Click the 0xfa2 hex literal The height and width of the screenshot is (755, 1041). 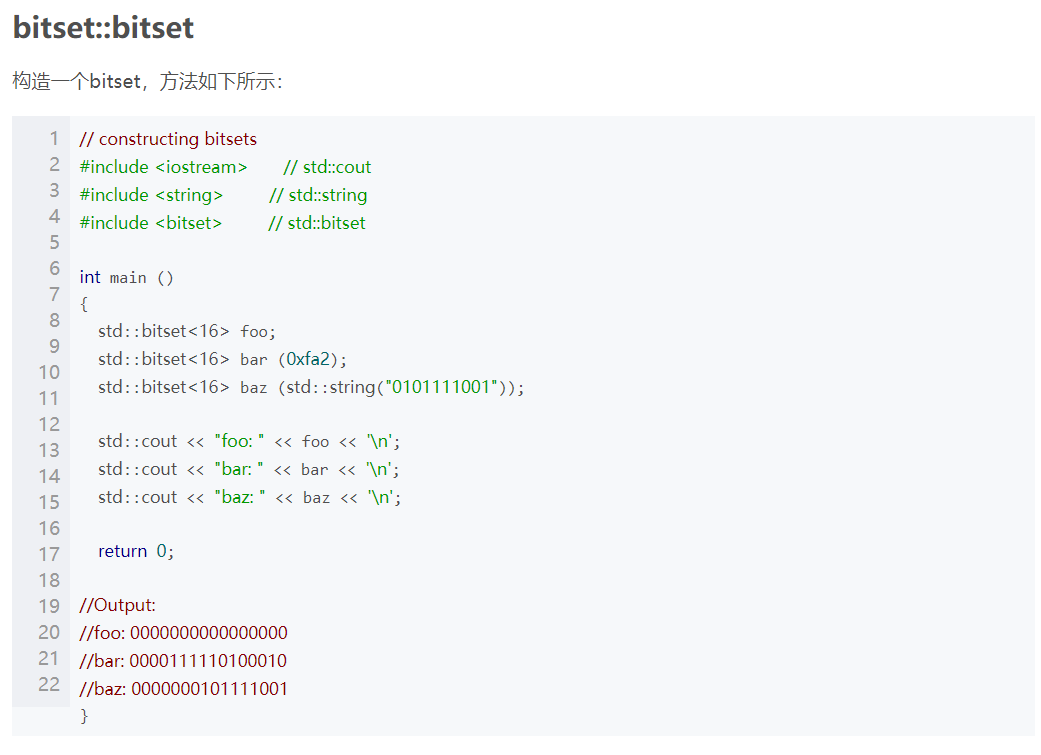[308, 359]
